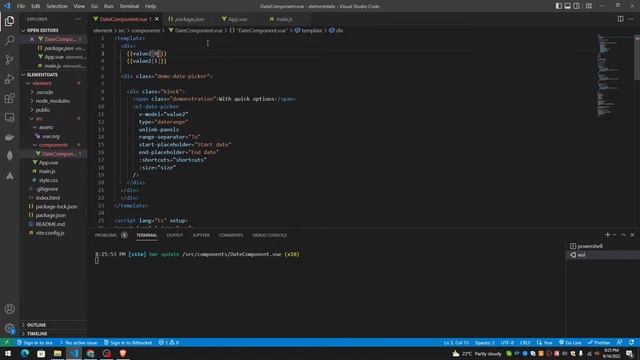640x360 pixels.
Task: Open the Search view in activity bar
Action: click(x=9, y=40)
